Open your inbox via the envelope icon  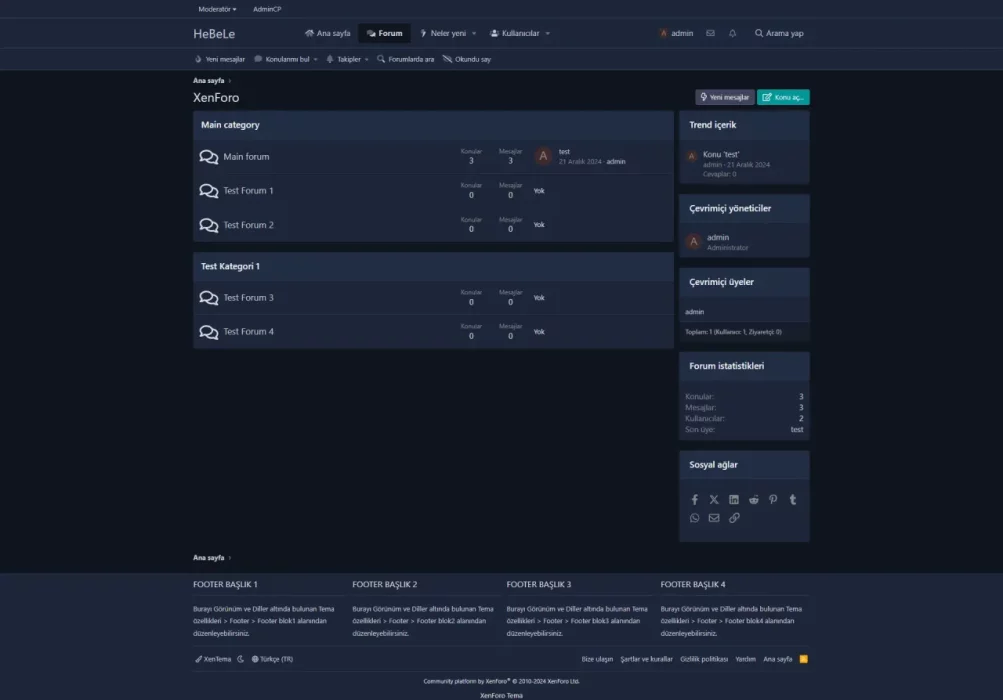pyautogui.click(x=710, y=33)
